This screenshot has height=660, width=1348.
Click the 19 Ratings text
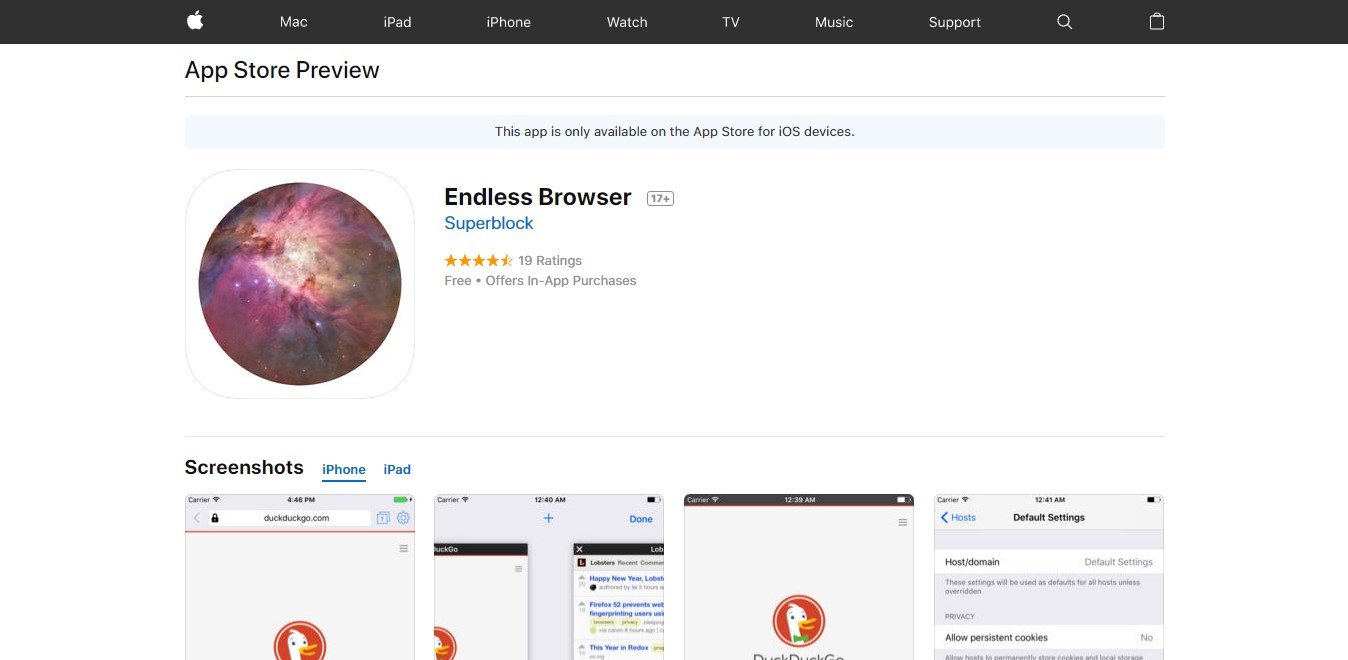[x=550, y=261]
